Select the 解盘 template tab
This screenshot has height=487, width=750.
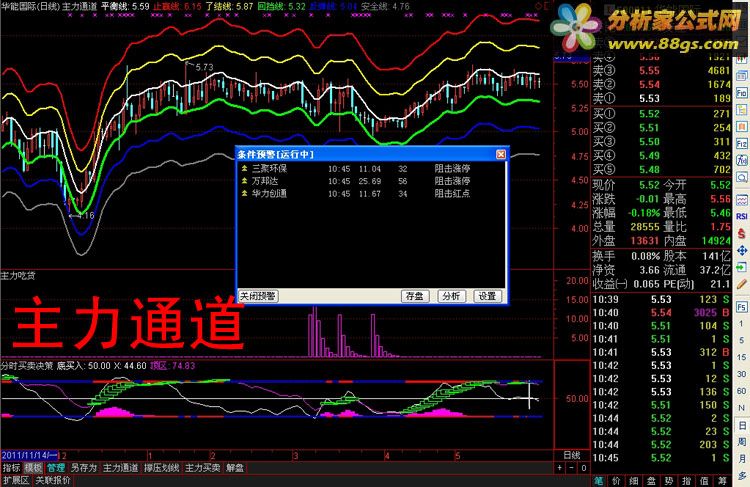235,468
